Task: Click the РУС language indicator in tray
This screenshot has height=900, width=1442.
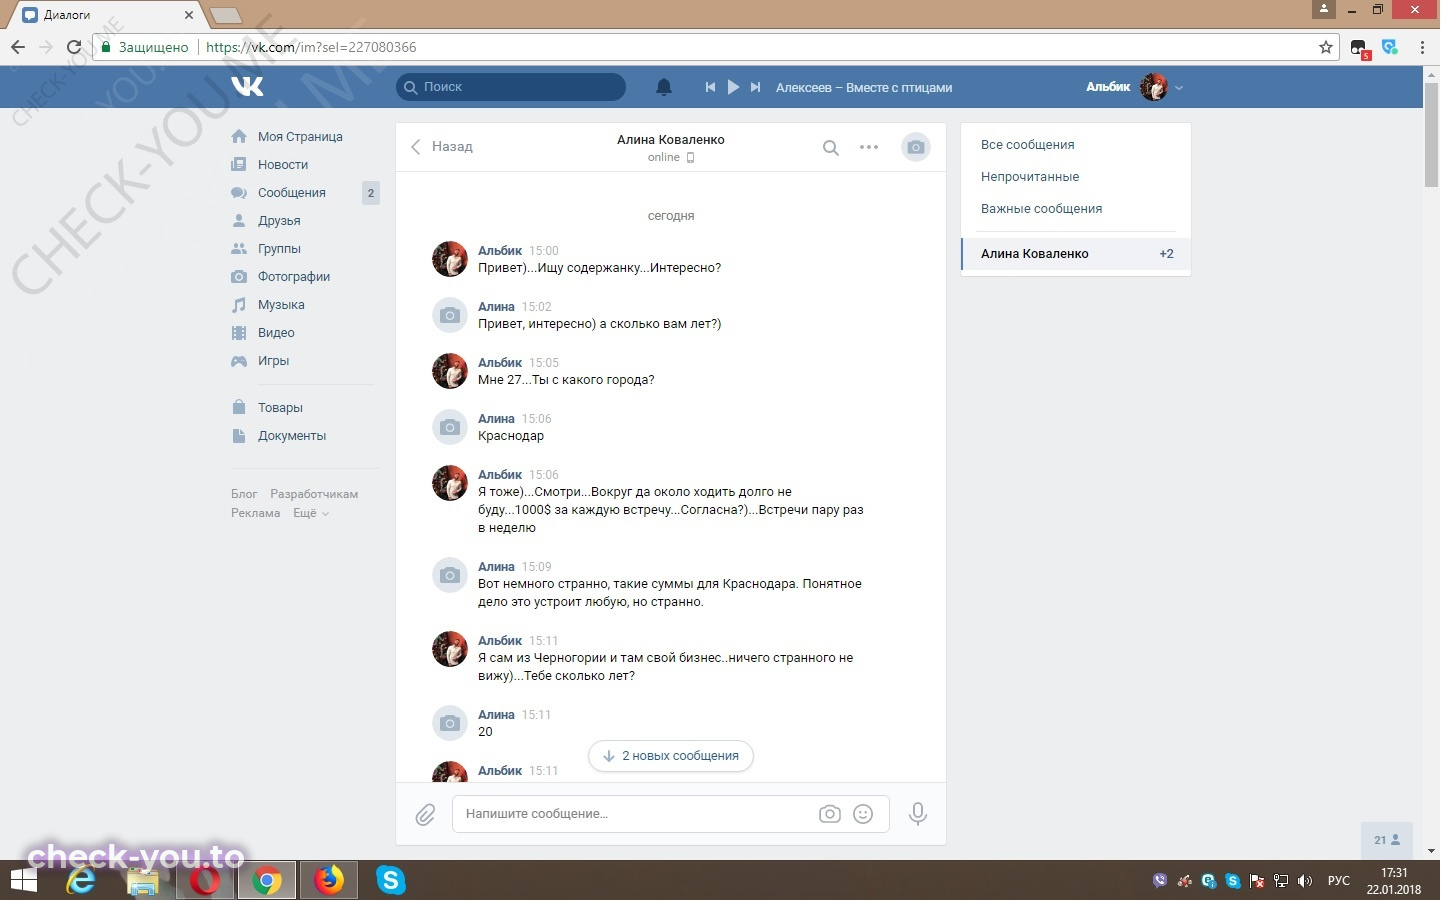Action: 1338,881
